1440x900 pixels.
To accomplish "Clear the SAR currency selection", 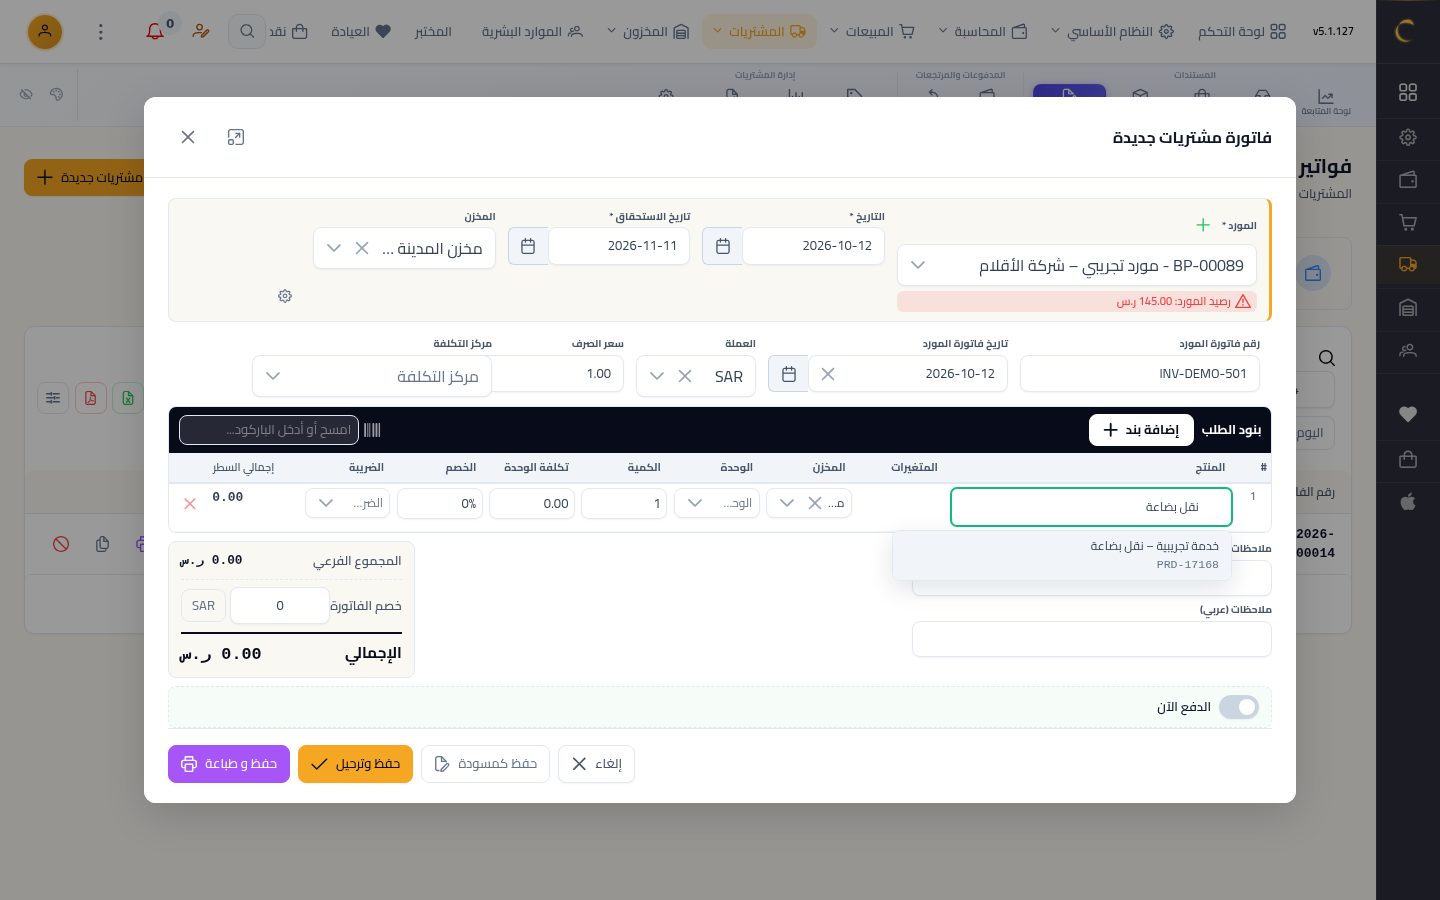I will 685,376.
